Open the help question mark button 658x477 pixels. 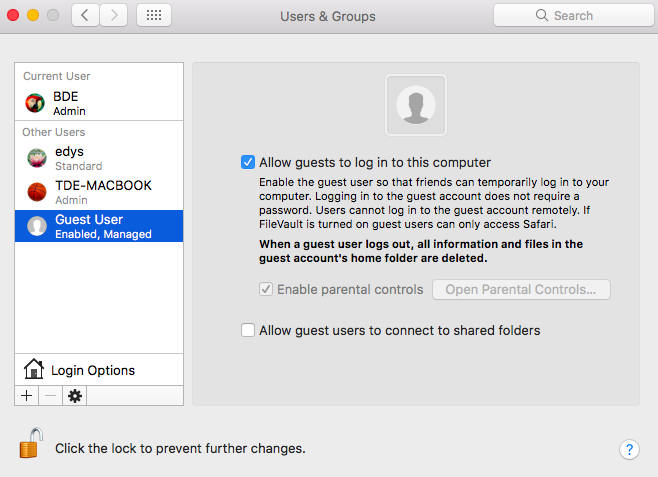point(629,449)
